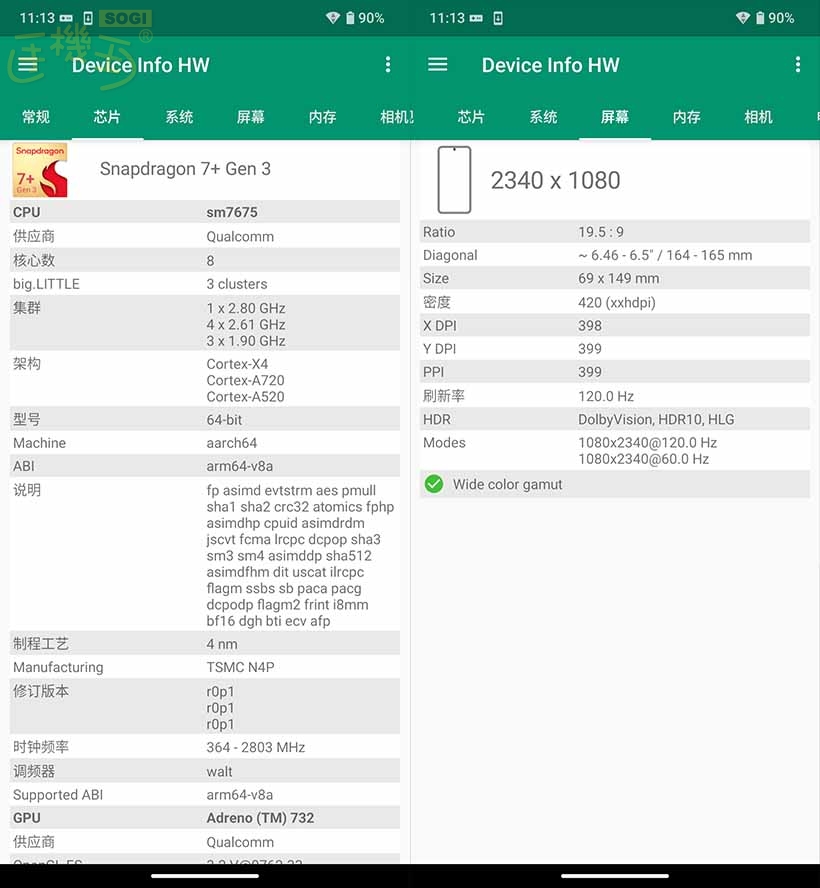The width and height of the screenshot is (820, 888).
Task: Select the X DPI 398 row
Action: coord(615,326)
